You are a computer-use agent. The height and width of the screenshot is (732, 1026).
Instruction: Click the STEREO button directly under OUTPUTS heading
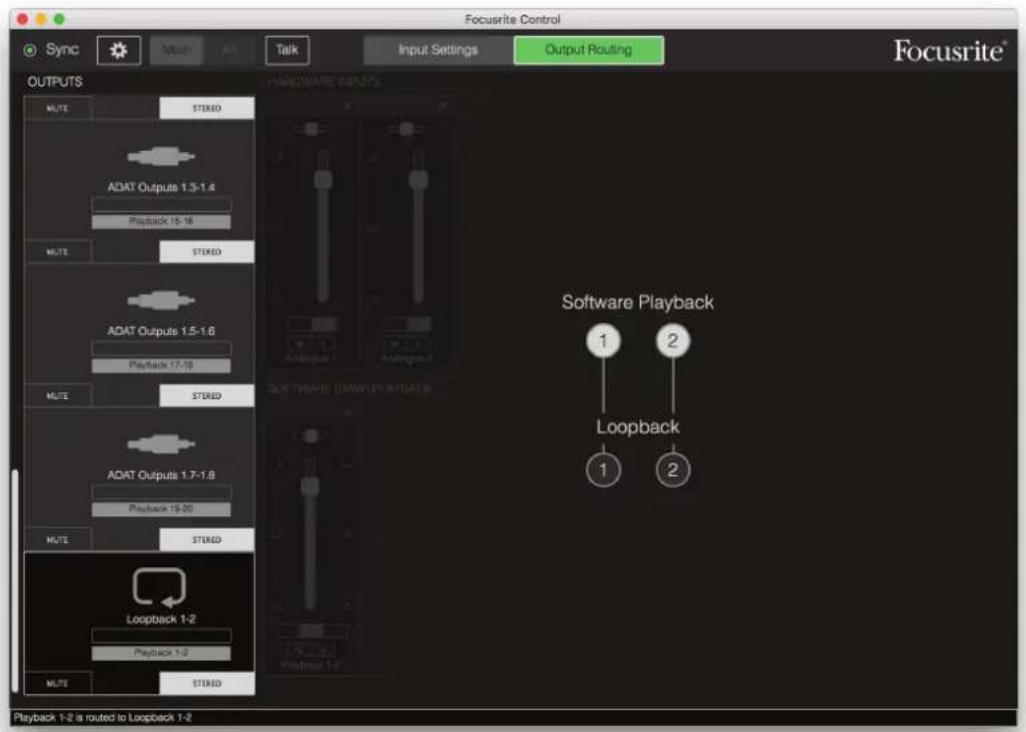tap(207, 108)
